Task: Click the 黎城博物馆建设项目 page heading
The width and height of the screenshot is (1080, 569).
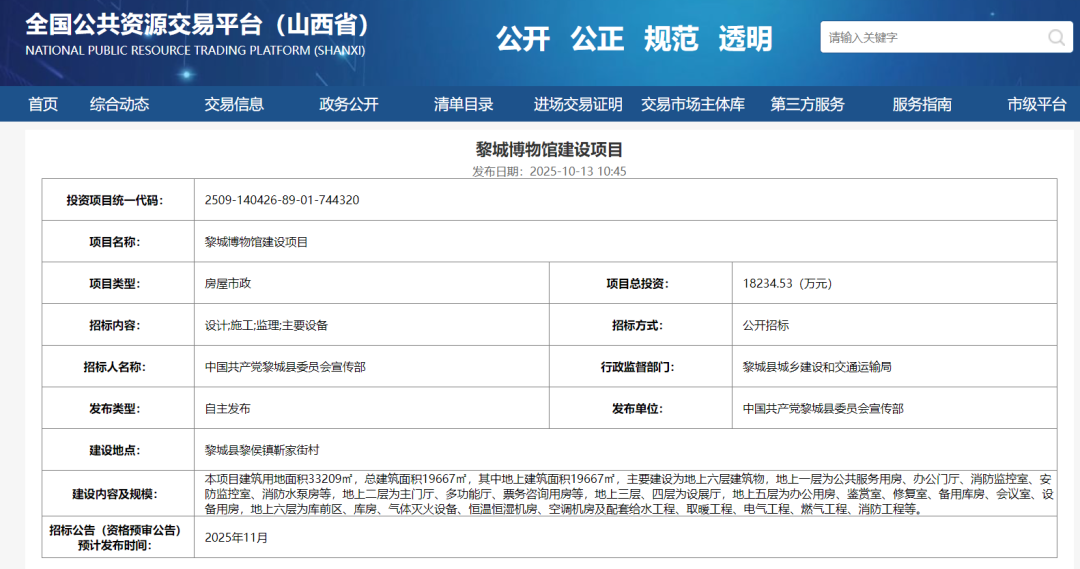Action: pyautogui.click(x=549, y=150)
